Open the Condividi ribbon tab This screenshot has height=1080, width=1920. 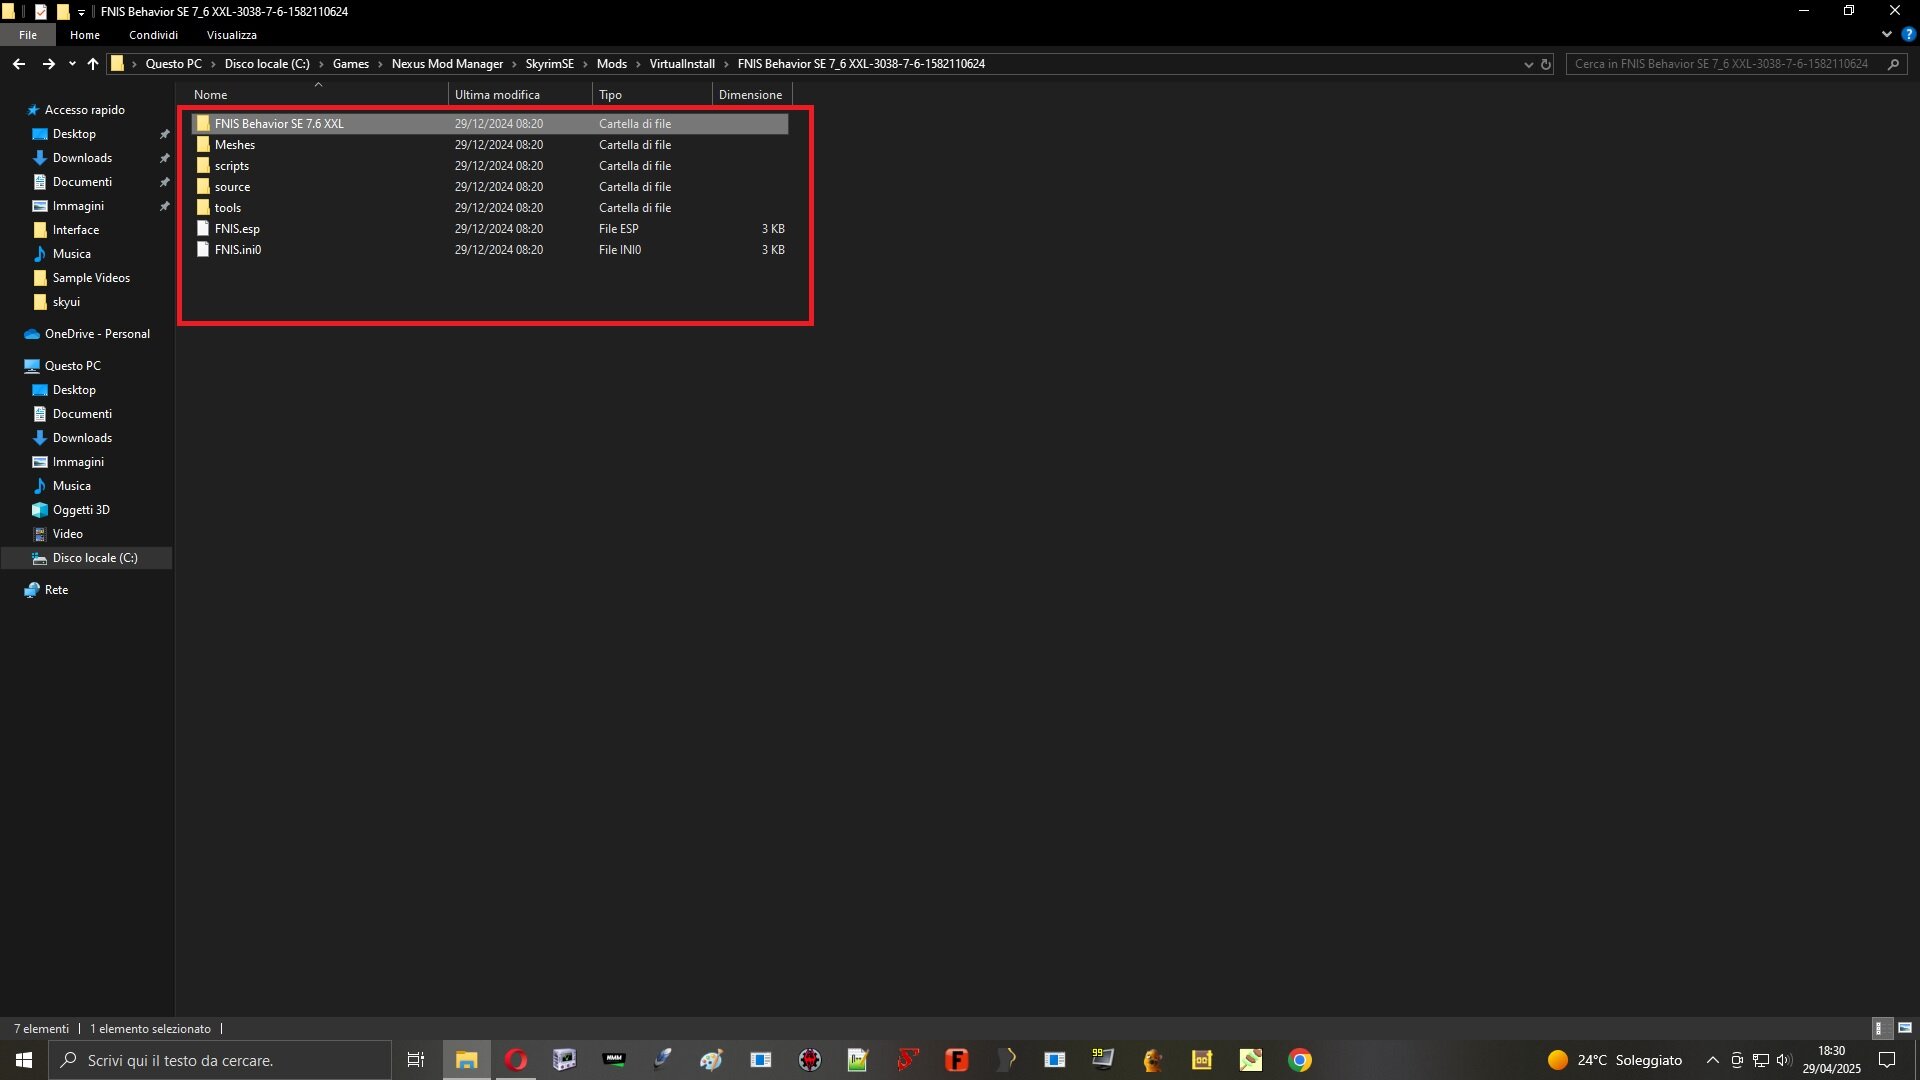pyautogui.click(x=153, y=35)
